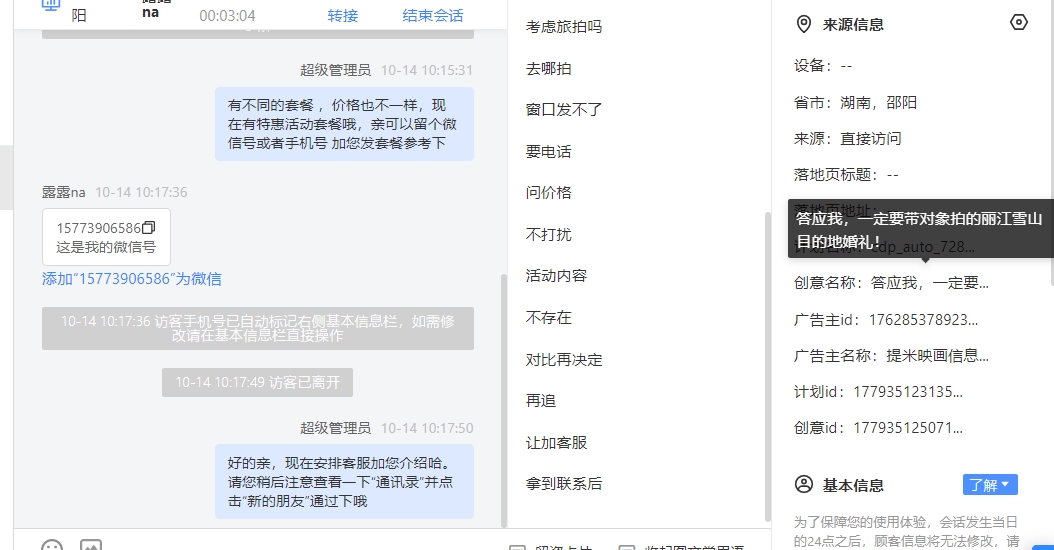Select quick reply 考虑旅拍吗

tap(563, 27)
